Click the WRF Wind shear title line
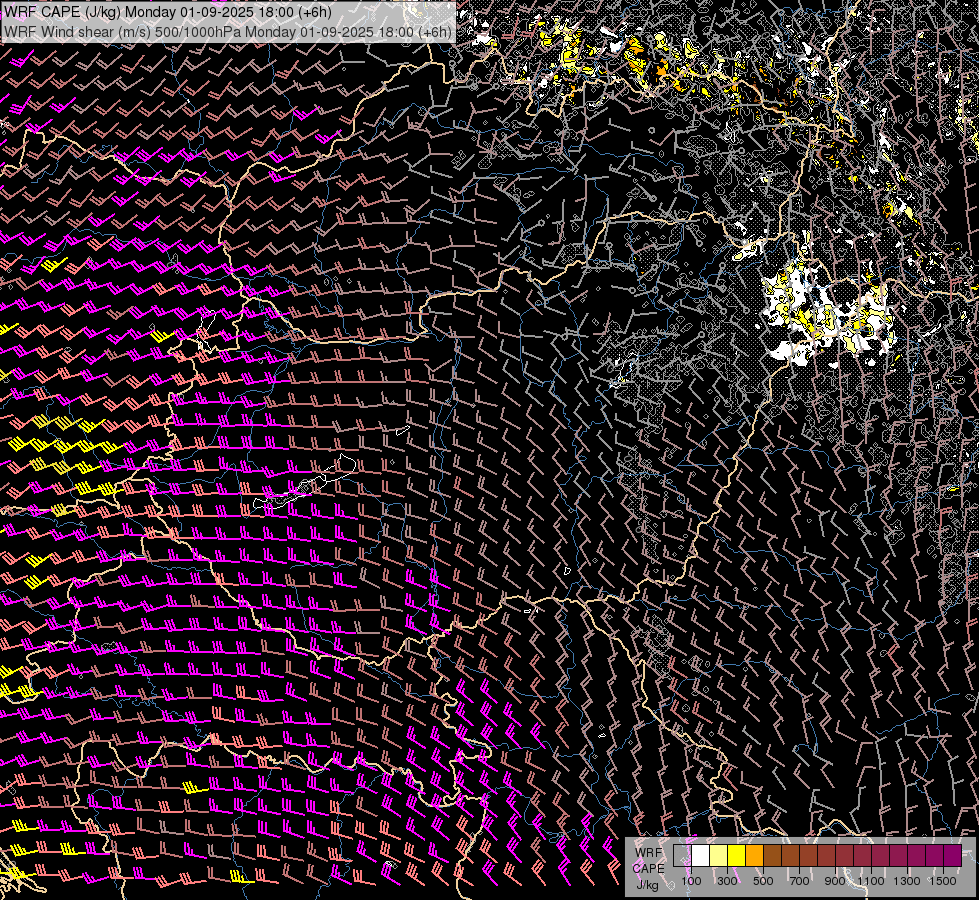 pos(228,31)
